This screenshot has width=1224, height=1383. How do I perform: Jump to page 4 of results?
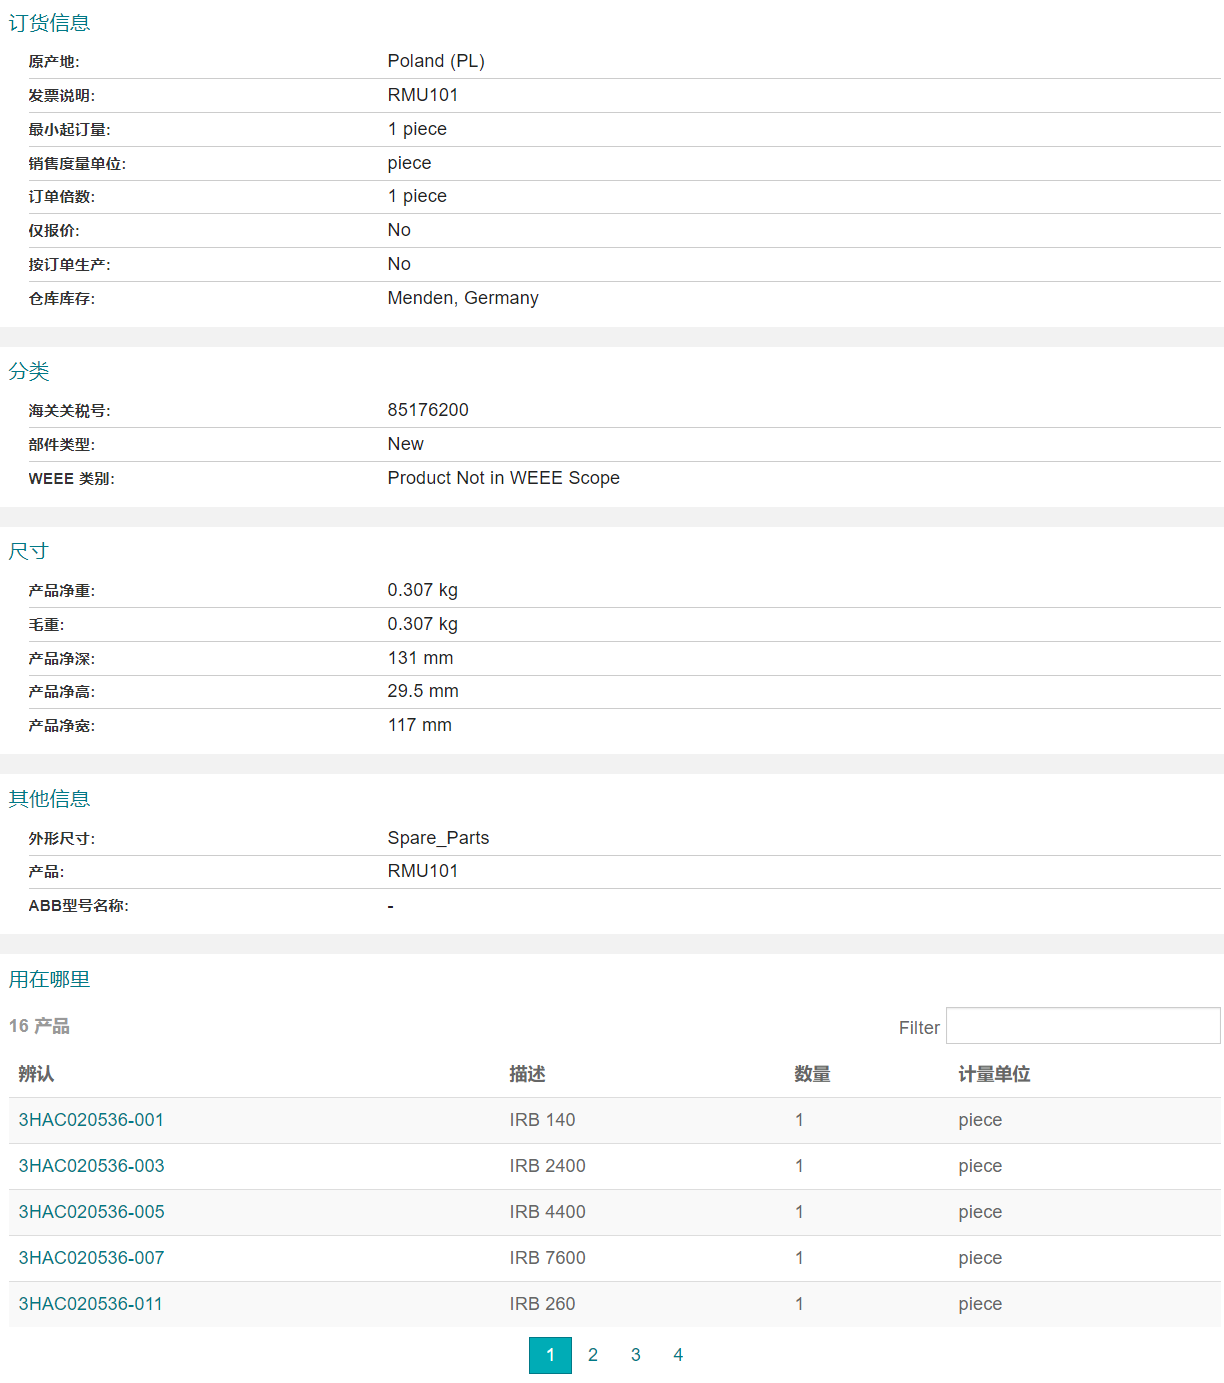point(678,1355)
